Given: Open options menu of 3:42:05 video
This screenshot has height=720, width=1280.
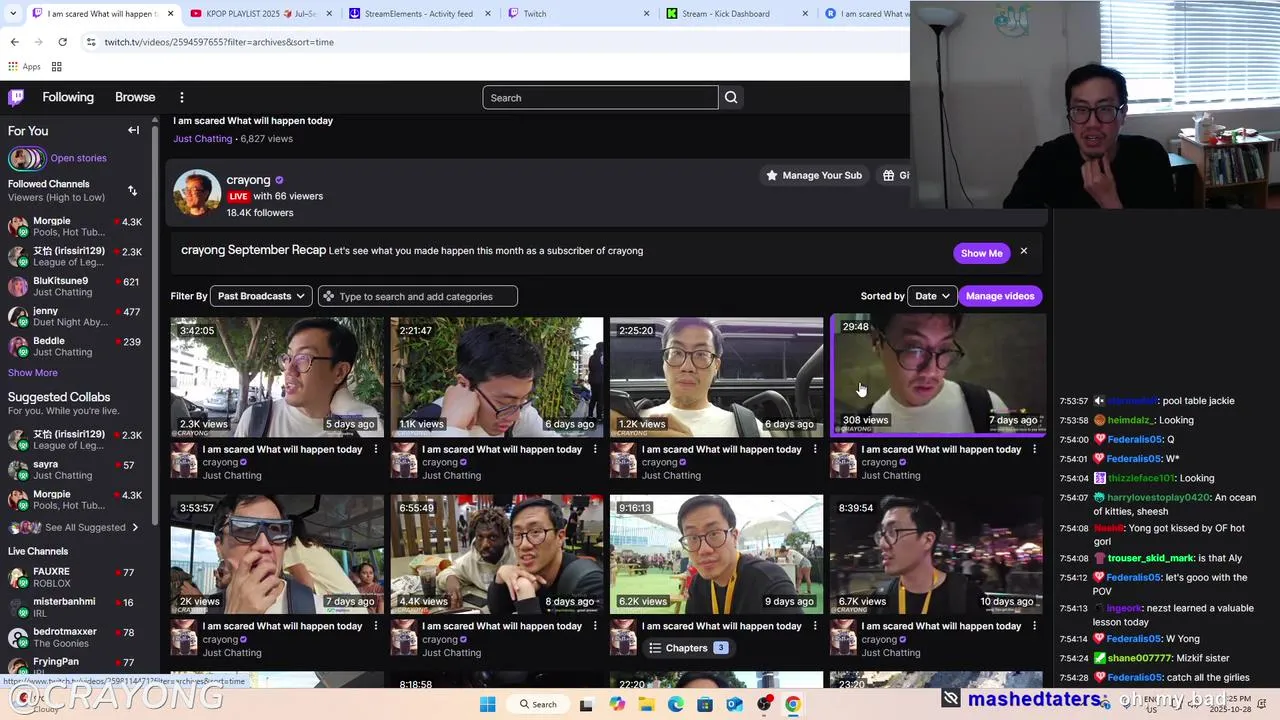Looking at the screenshot, I should [376, 449].
